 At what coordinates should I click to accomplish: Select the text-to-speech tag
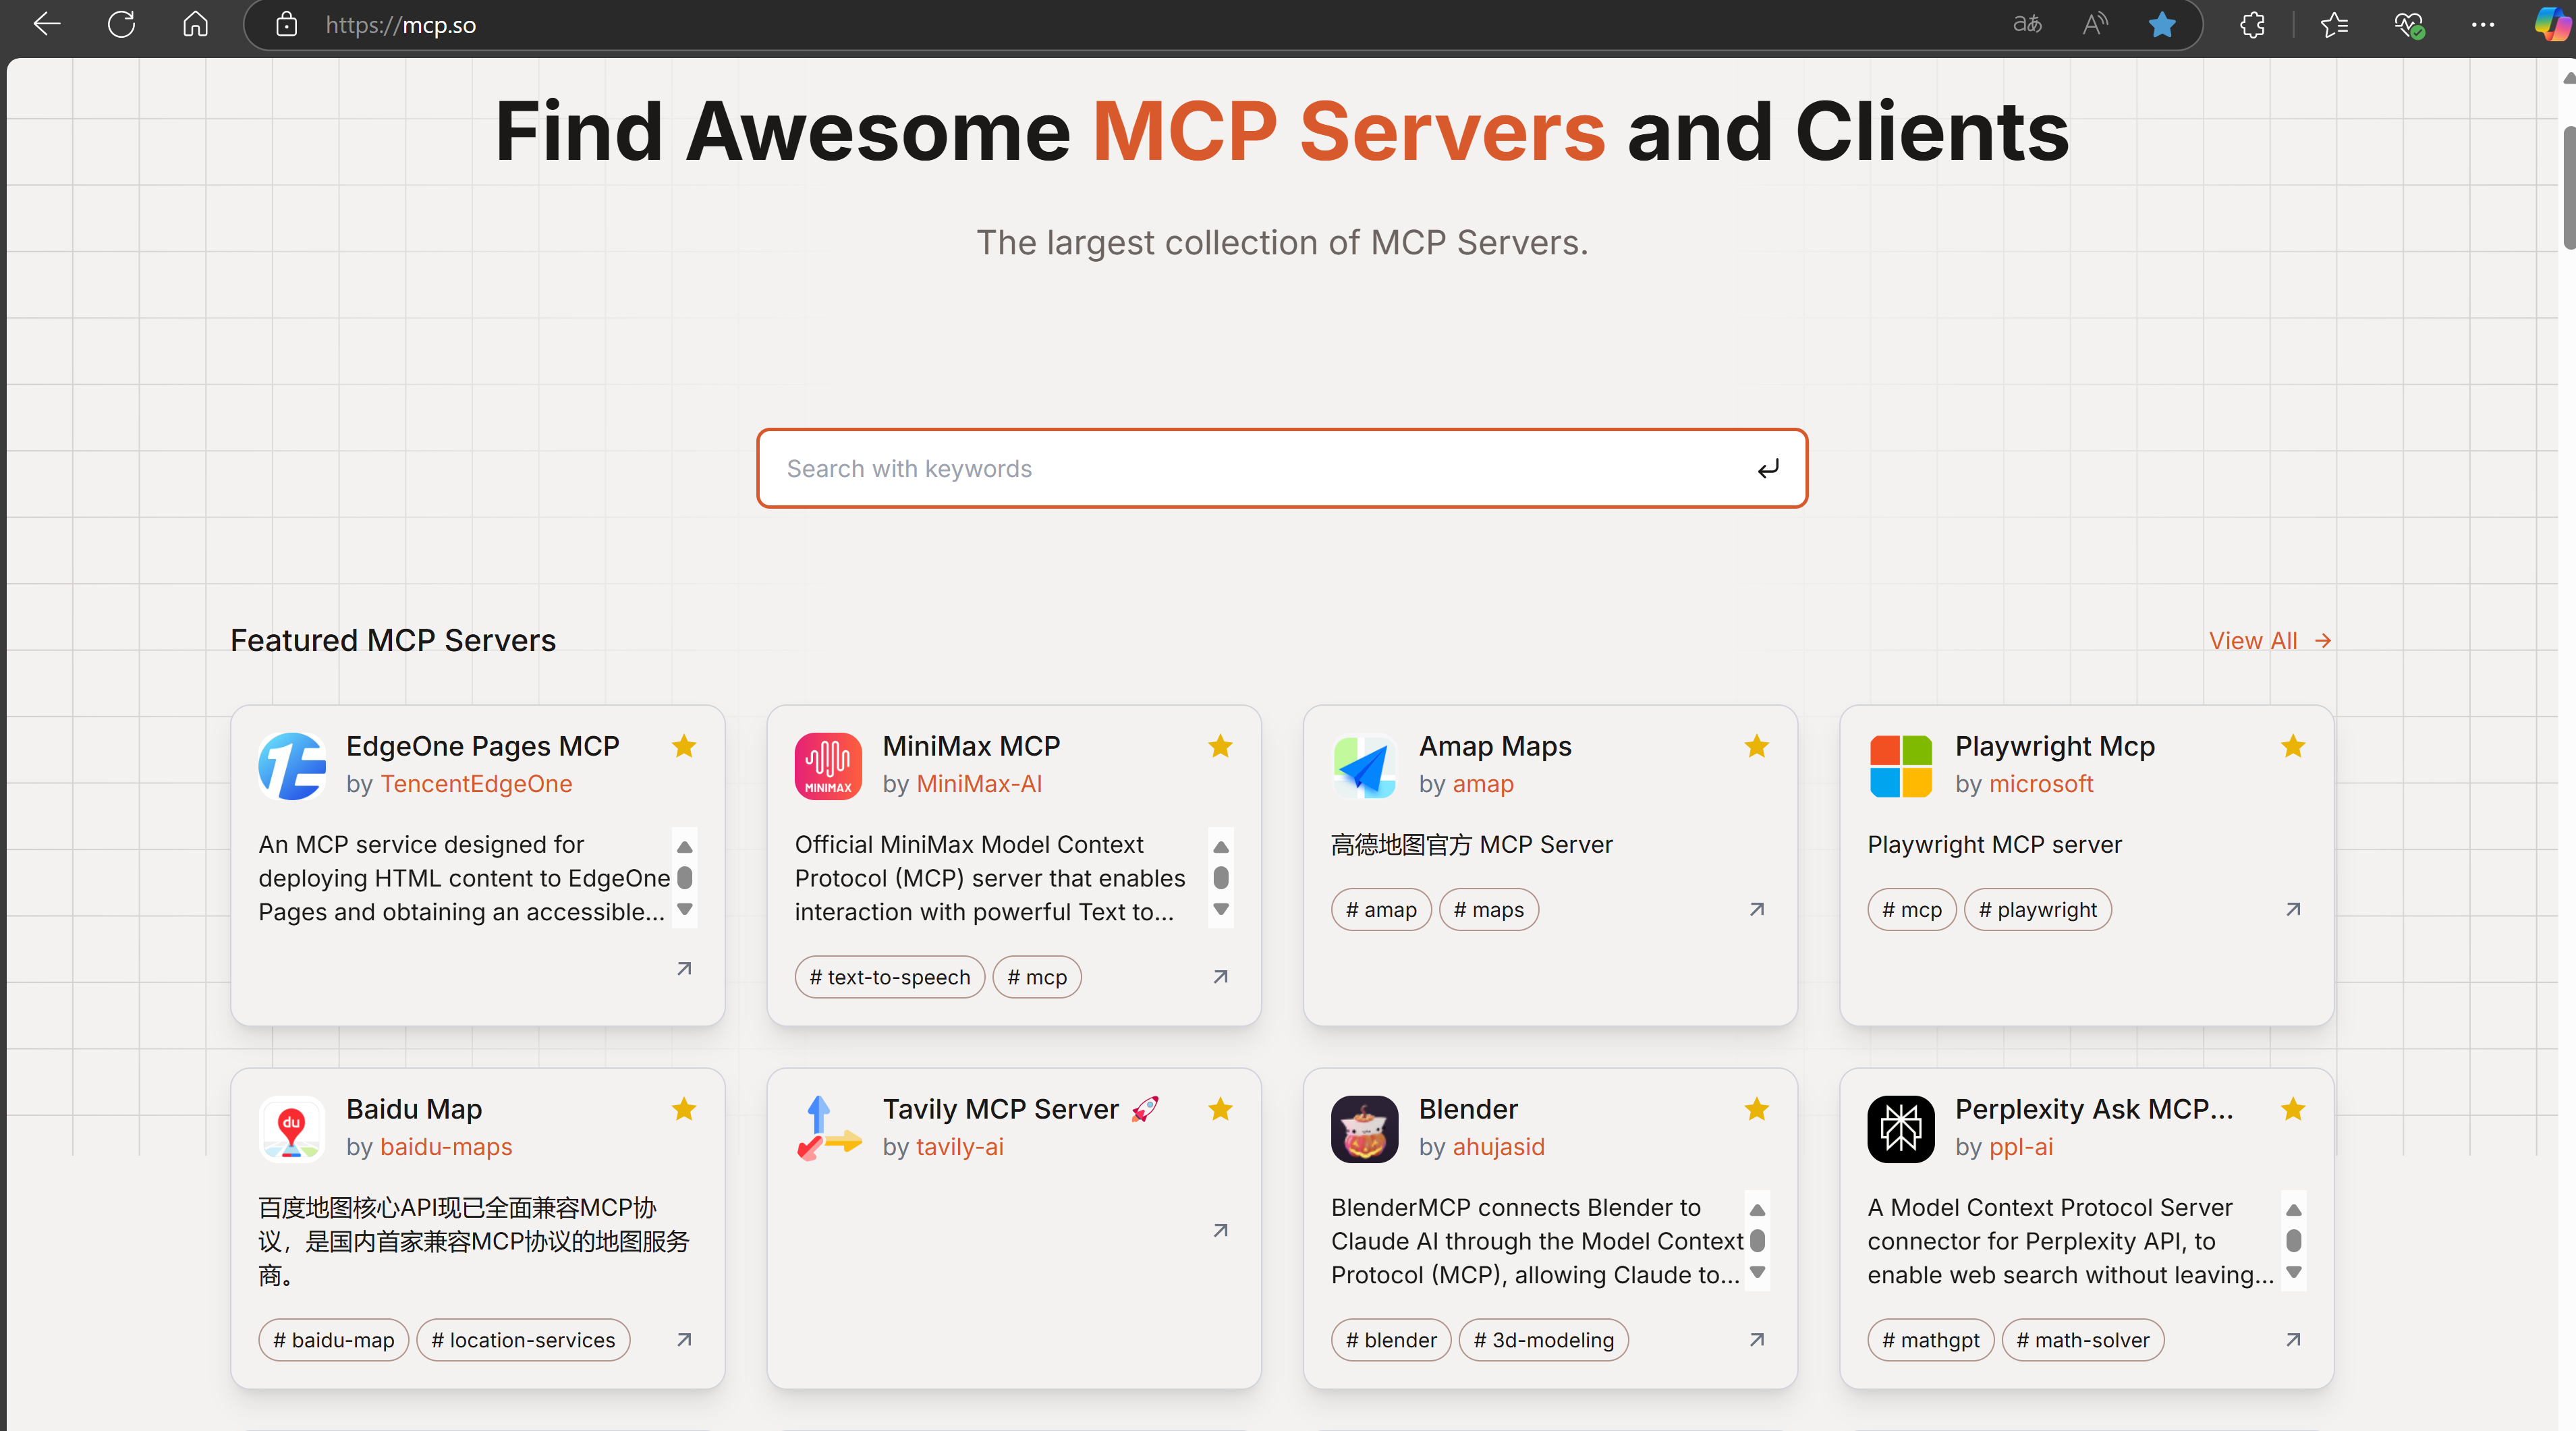[890, 977]
